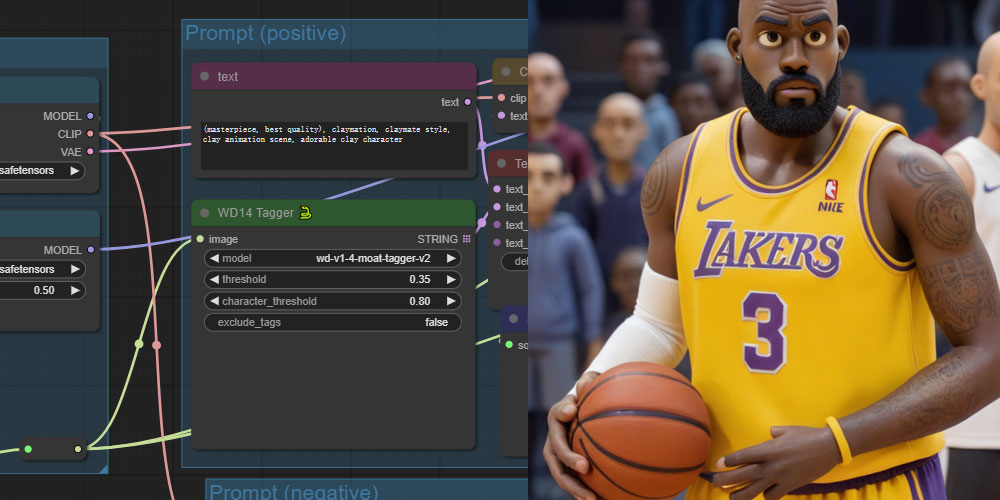Increase character_threshold with right arrow
Screen dimensions: 1000x500
coord(451,301)
